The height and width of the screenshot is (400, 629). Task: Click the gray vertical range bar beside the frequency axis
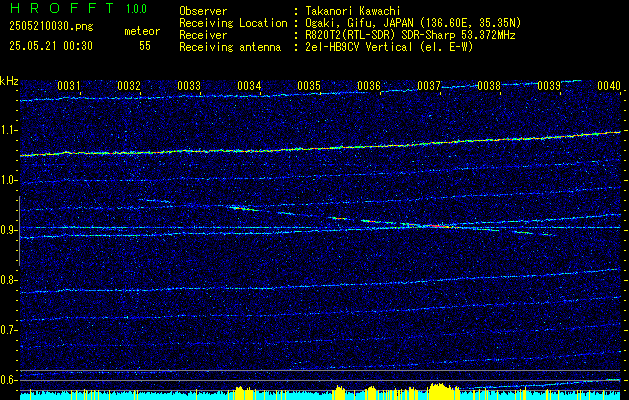(x=19, y=231)
